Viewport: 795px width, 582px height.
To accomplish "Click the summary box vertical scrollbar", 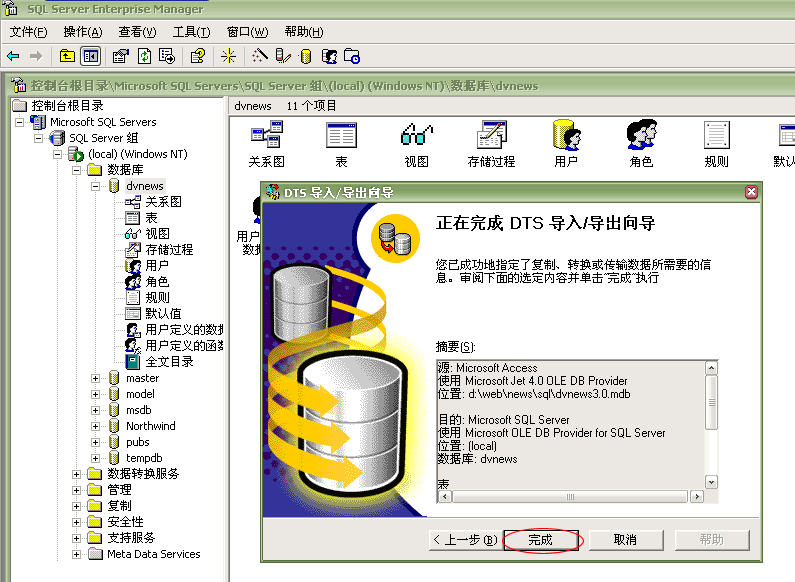I will point(711,430).
